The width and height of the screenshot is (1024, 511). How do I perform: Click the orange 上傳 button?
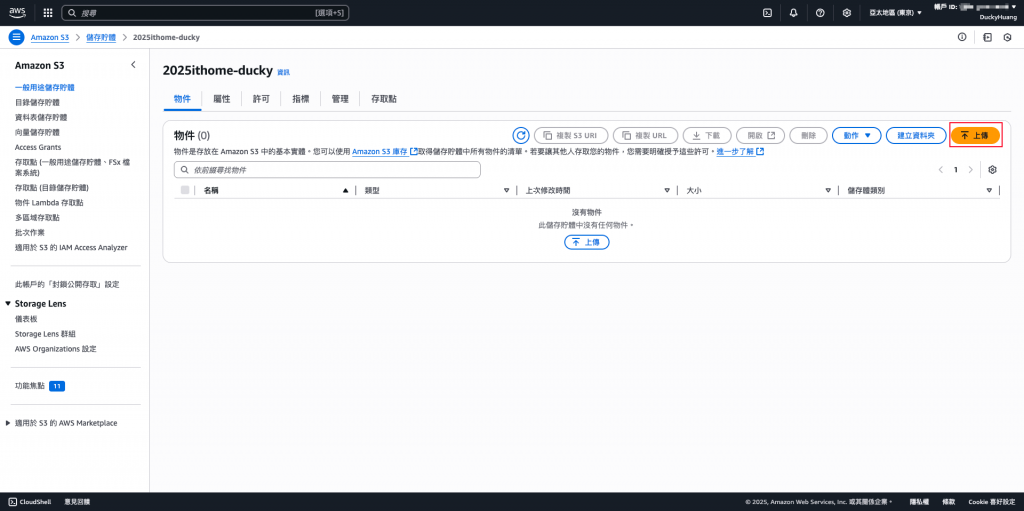(x=975, y=135)
